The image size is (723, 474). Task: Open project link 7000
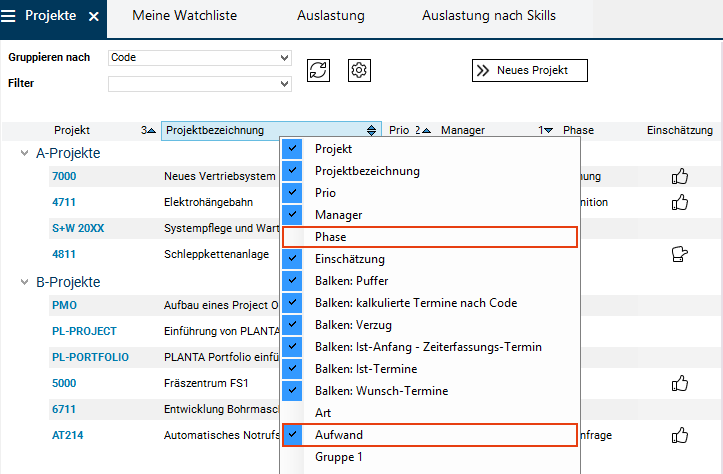point(64,176)
